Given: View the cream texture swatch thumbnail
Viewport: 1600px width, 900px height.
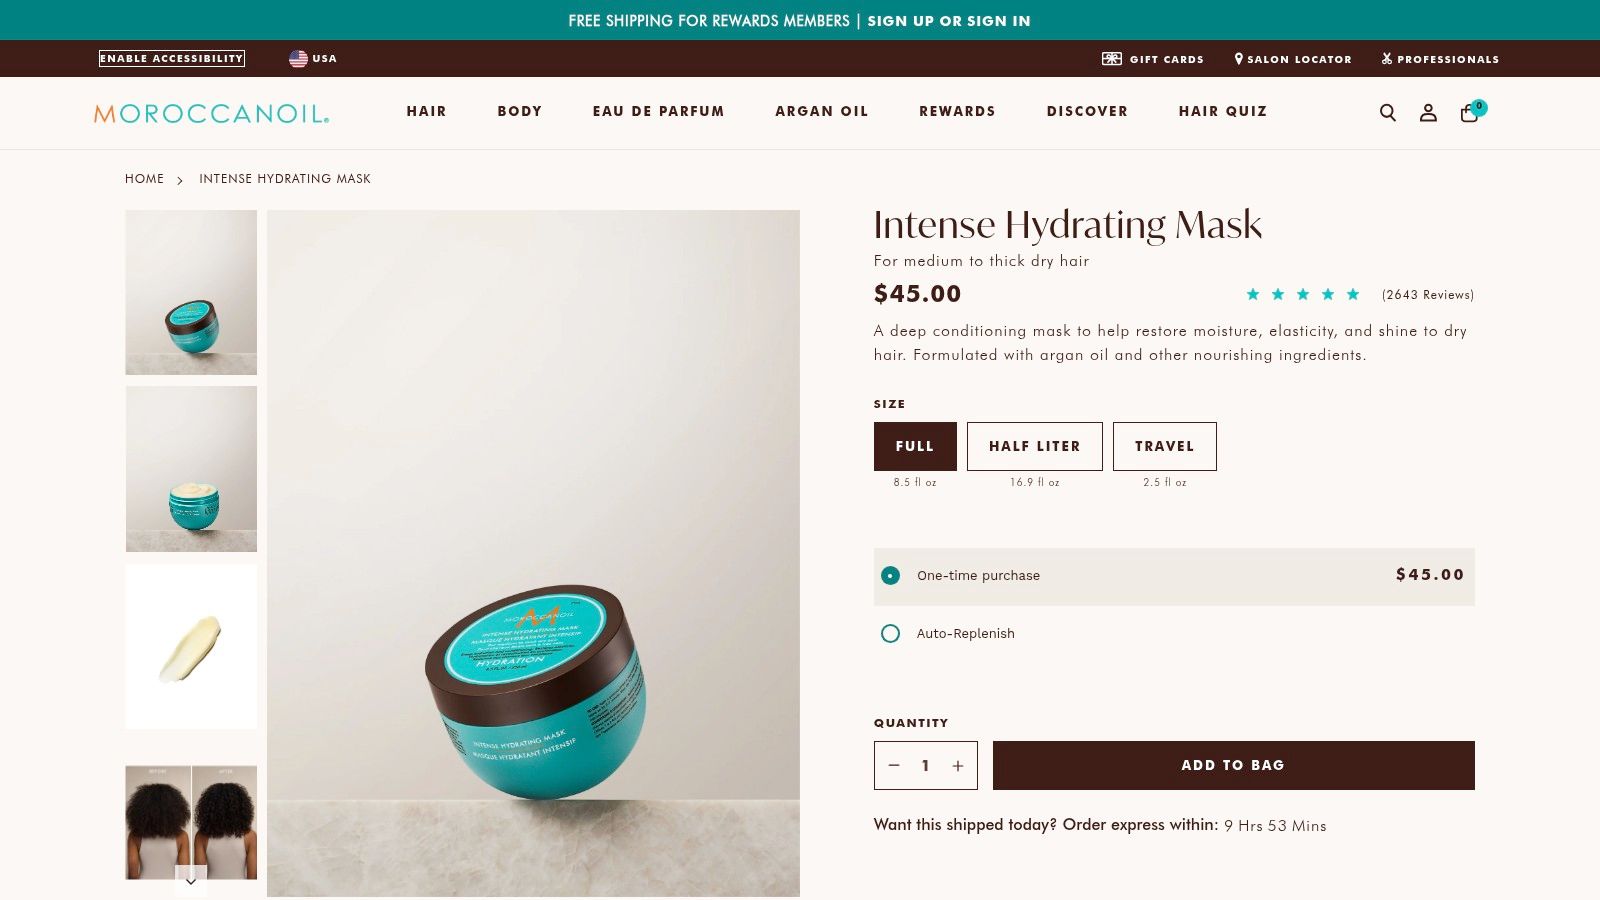Looking at the screenshot, I should click(x=191, y=647).
